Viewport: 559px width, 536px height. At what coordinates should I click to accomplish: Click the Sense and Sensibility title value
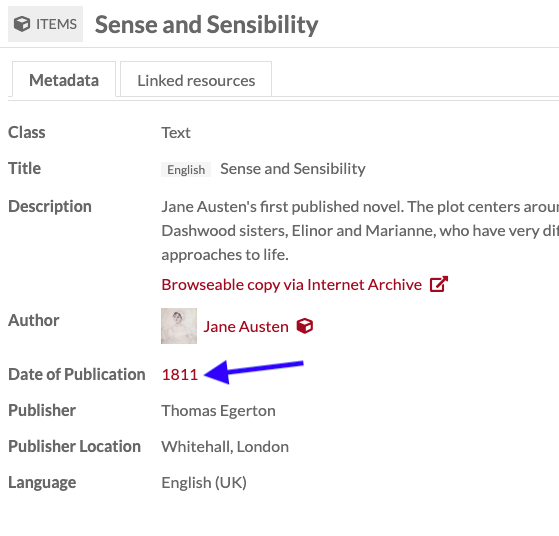(x=293, y=169)
